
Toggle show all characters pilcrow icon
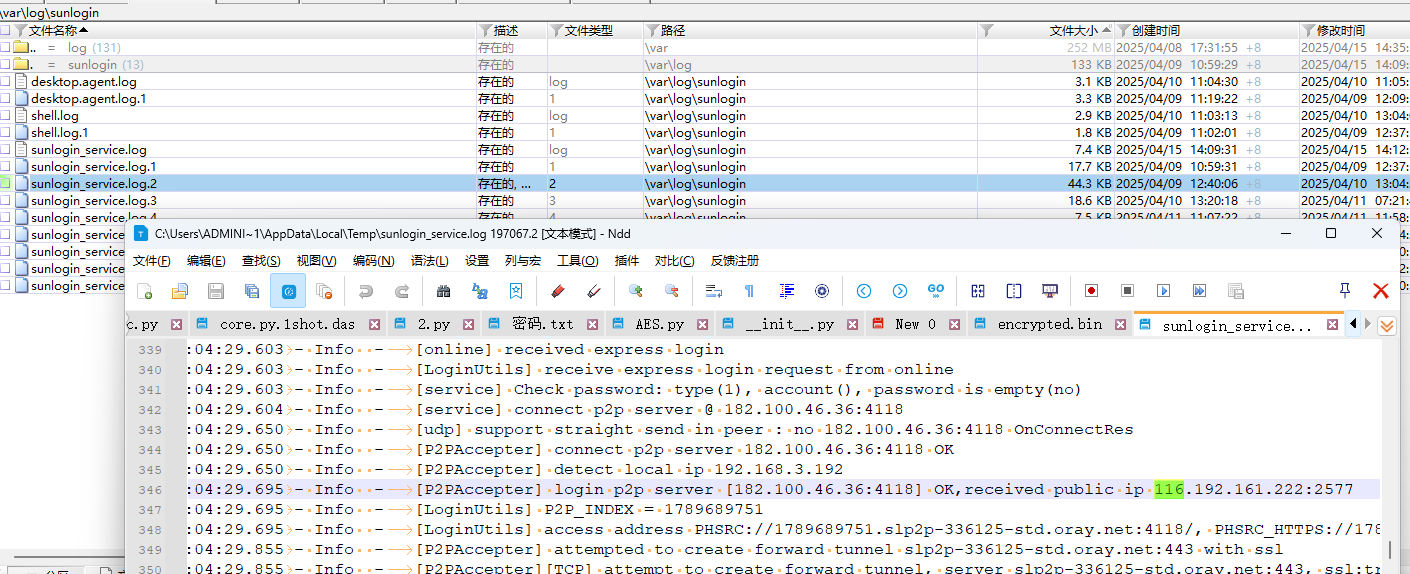click(x=749, y=291)
